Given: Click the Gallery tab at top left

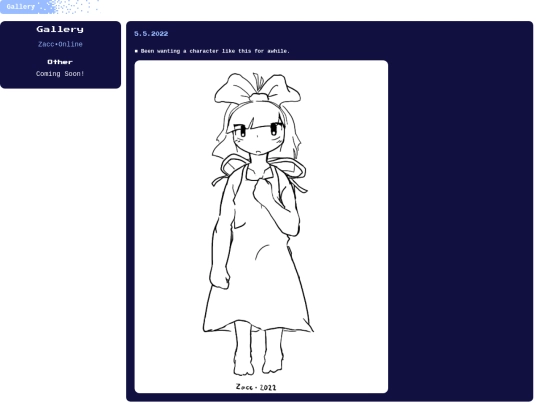Looking at the screenshot, I should pos(21,7).
